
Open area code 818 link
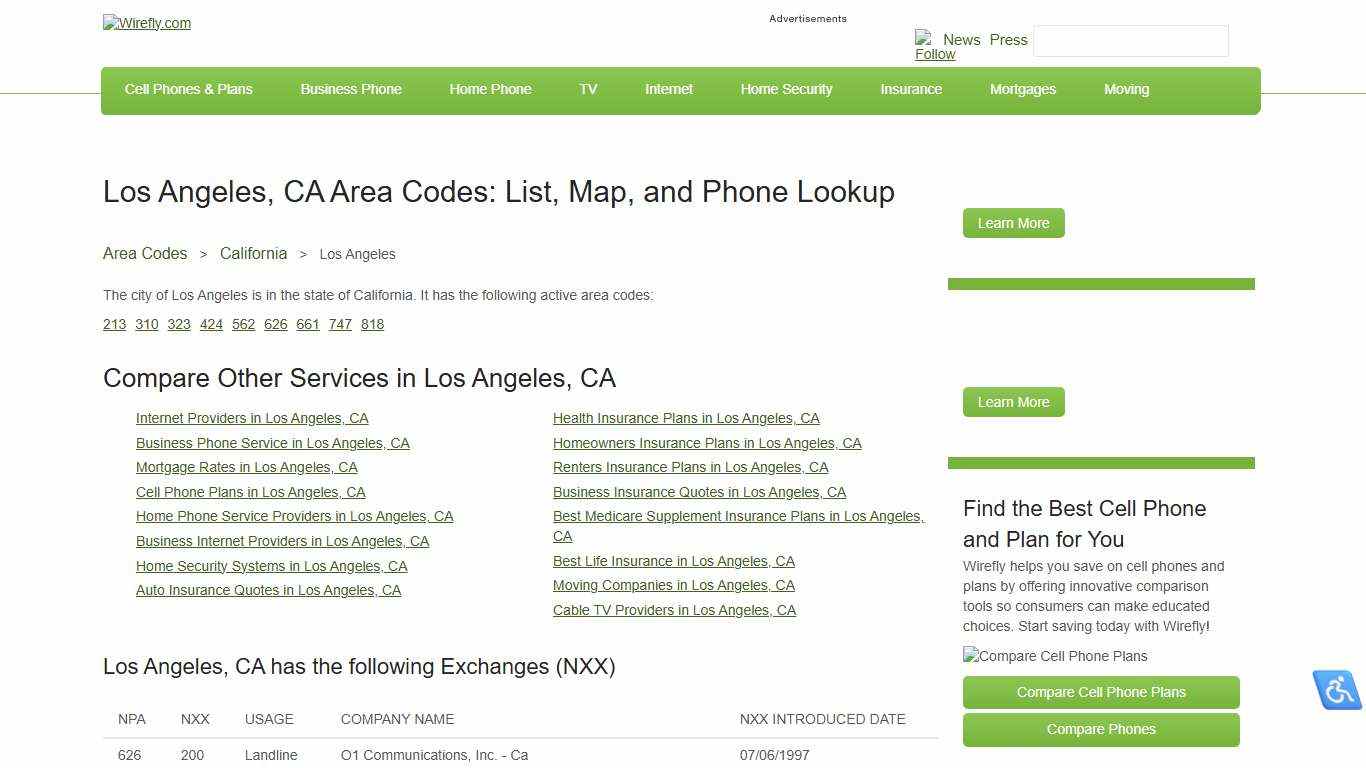[x=372, y=324]
